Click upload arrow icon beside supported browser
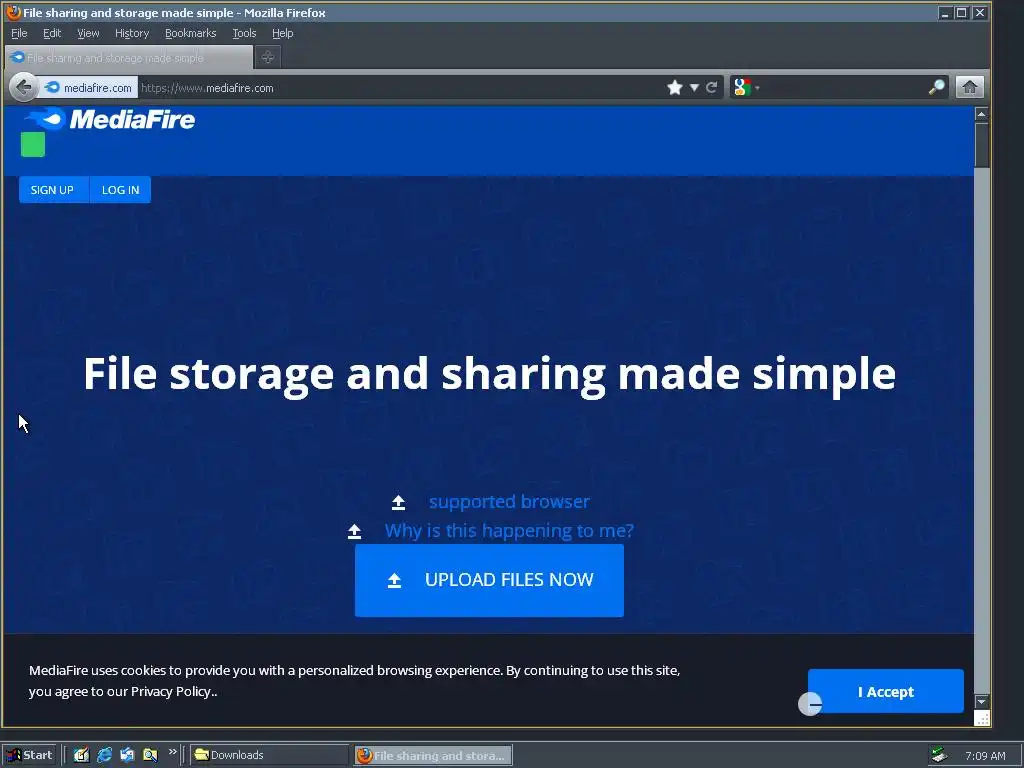1024x768 pixels. click(x=398, y=502)
